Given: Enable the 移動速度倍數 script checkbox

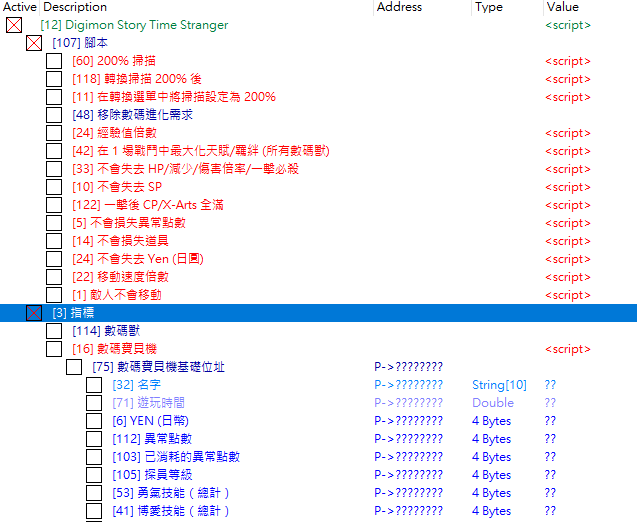Looking at the screenshot, I should 54,277.
